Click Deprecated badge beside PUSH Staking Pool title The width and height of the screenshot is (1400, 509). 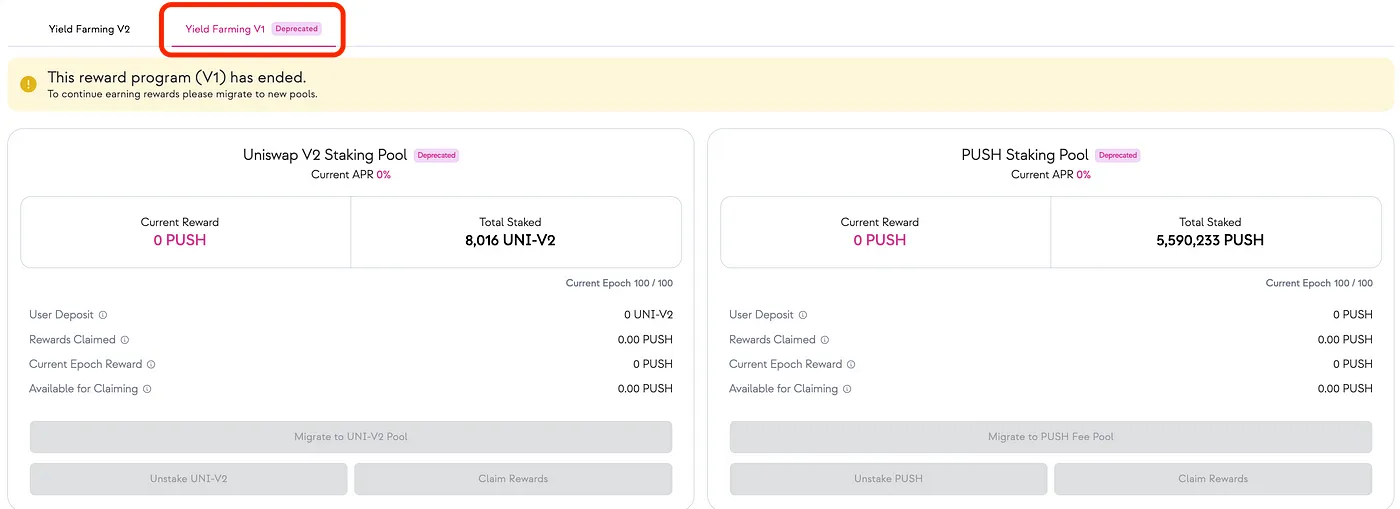coord(1117,156)
